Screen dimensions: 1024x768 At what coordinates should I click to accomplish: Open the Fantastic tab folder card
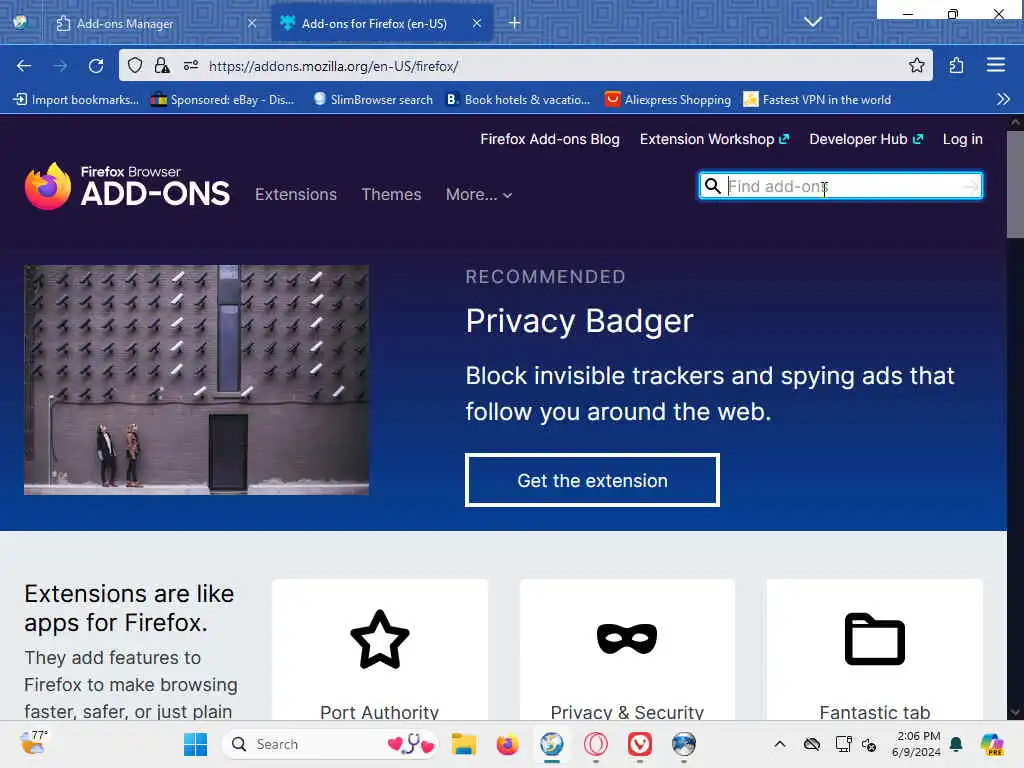click(874, 650)
